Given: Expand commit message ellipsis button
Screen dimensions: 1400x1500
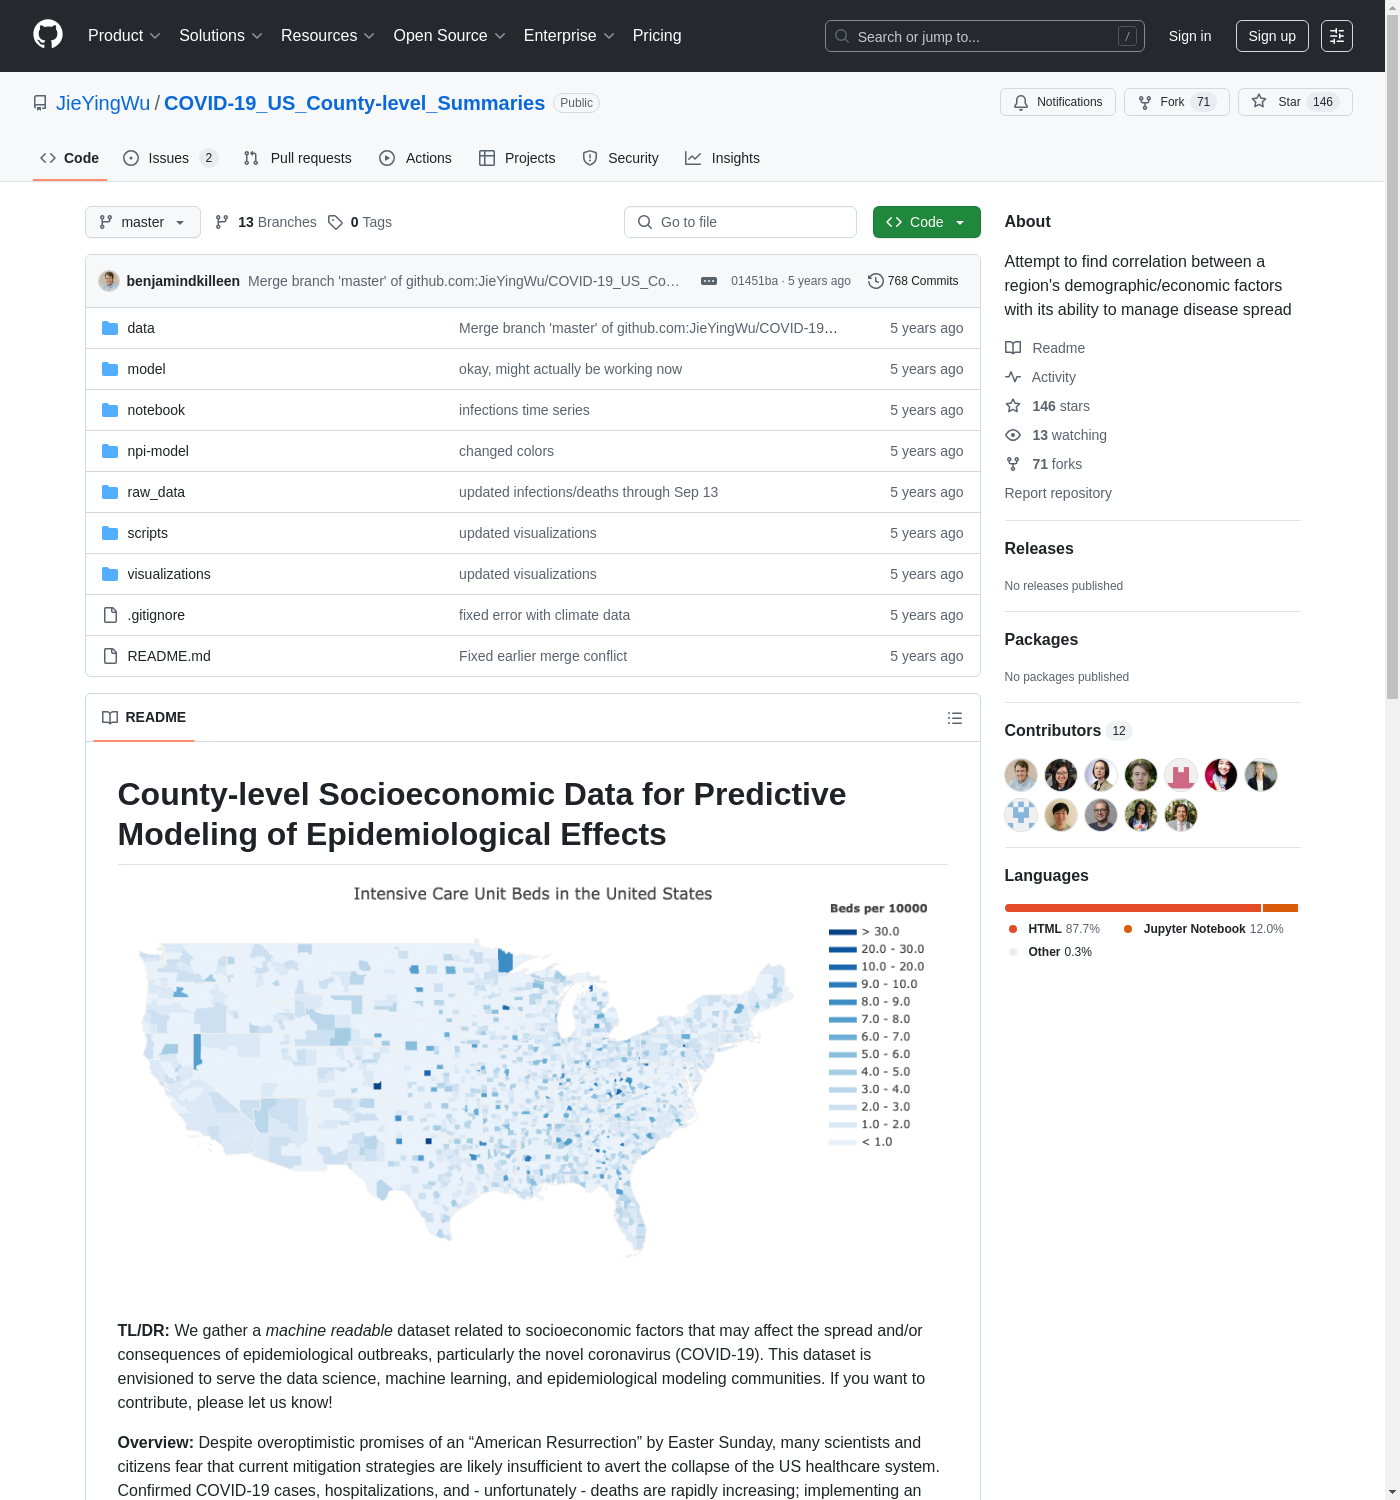Looking at the screenshot, I should coord(708,281).
